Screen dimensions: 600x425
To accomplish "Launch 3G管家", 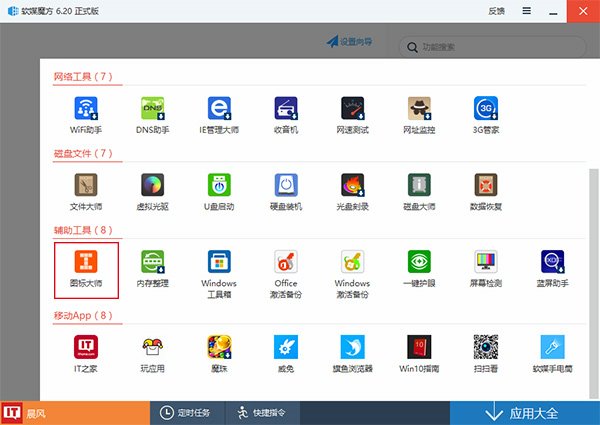I will pyautogui.click(x=486, y=115).
